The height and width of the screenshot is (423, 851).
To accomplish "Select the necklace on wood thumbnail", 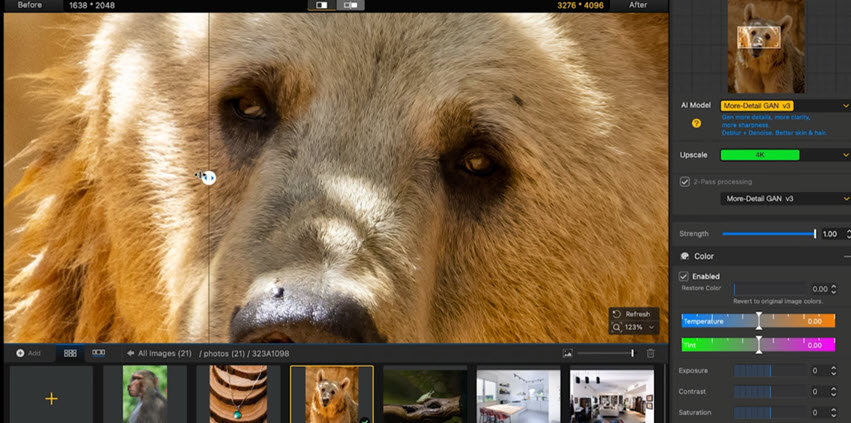I will click(x=238, y=394).
